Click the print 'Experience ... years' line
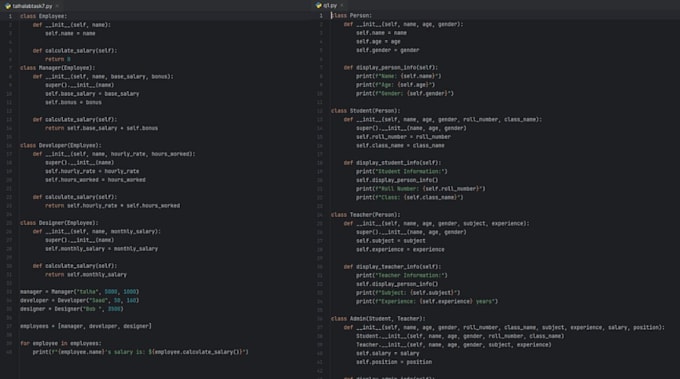Image resolution: width=680 pixels, height=379 pixels. point(427,301)
